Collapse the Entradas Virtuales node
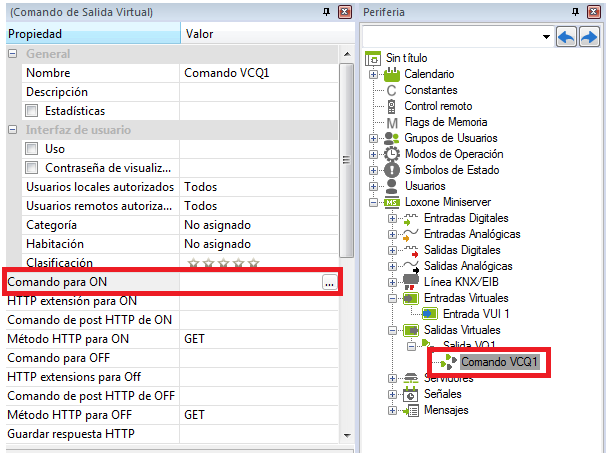606x454 pixels. pos(392,299)
